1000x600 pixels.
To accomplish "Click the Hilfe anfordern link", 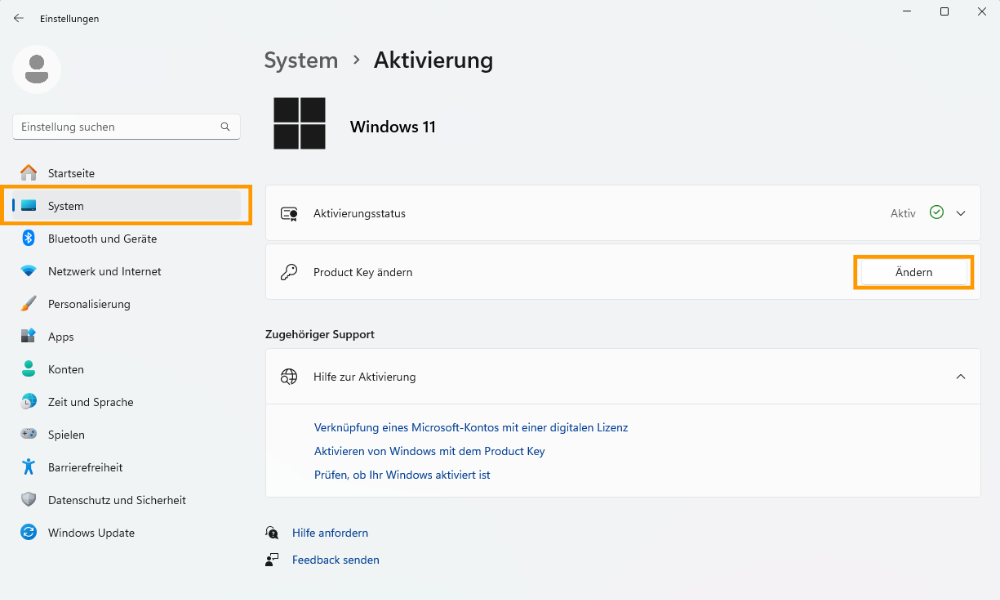I will [330, 532].
